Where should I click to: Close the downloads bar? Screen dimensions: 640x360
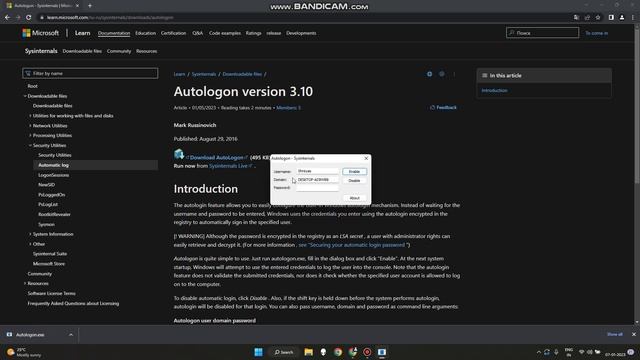[x=633, y=334]
